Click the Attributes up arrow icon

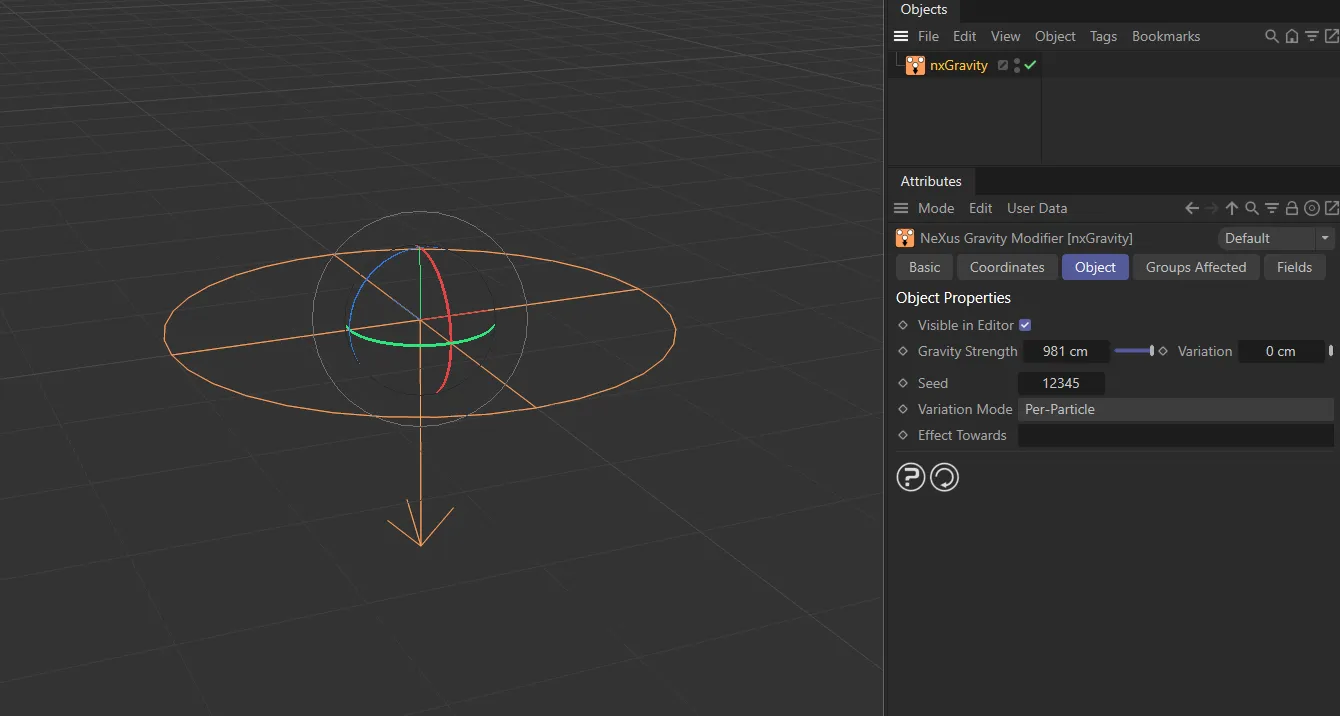(1231, 208)
